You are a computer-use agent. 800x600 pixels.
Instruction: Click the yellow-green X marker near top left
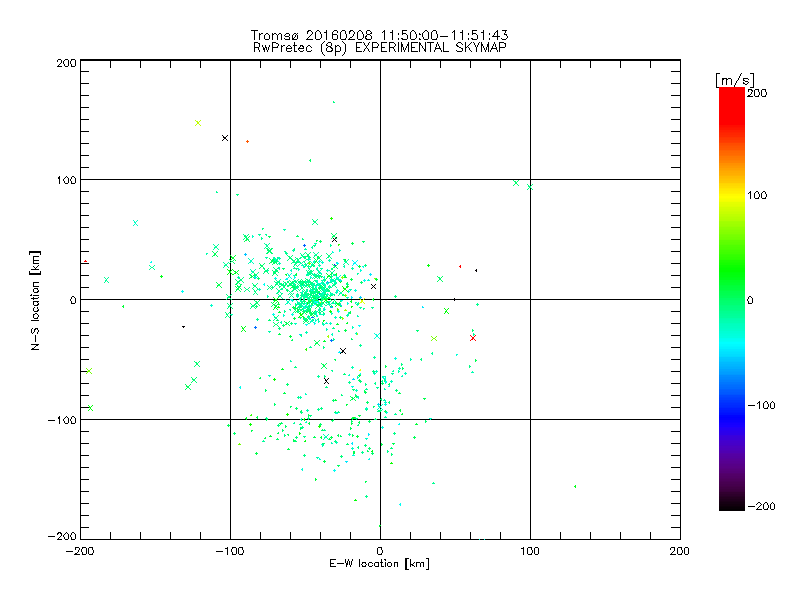click(198, 123)
